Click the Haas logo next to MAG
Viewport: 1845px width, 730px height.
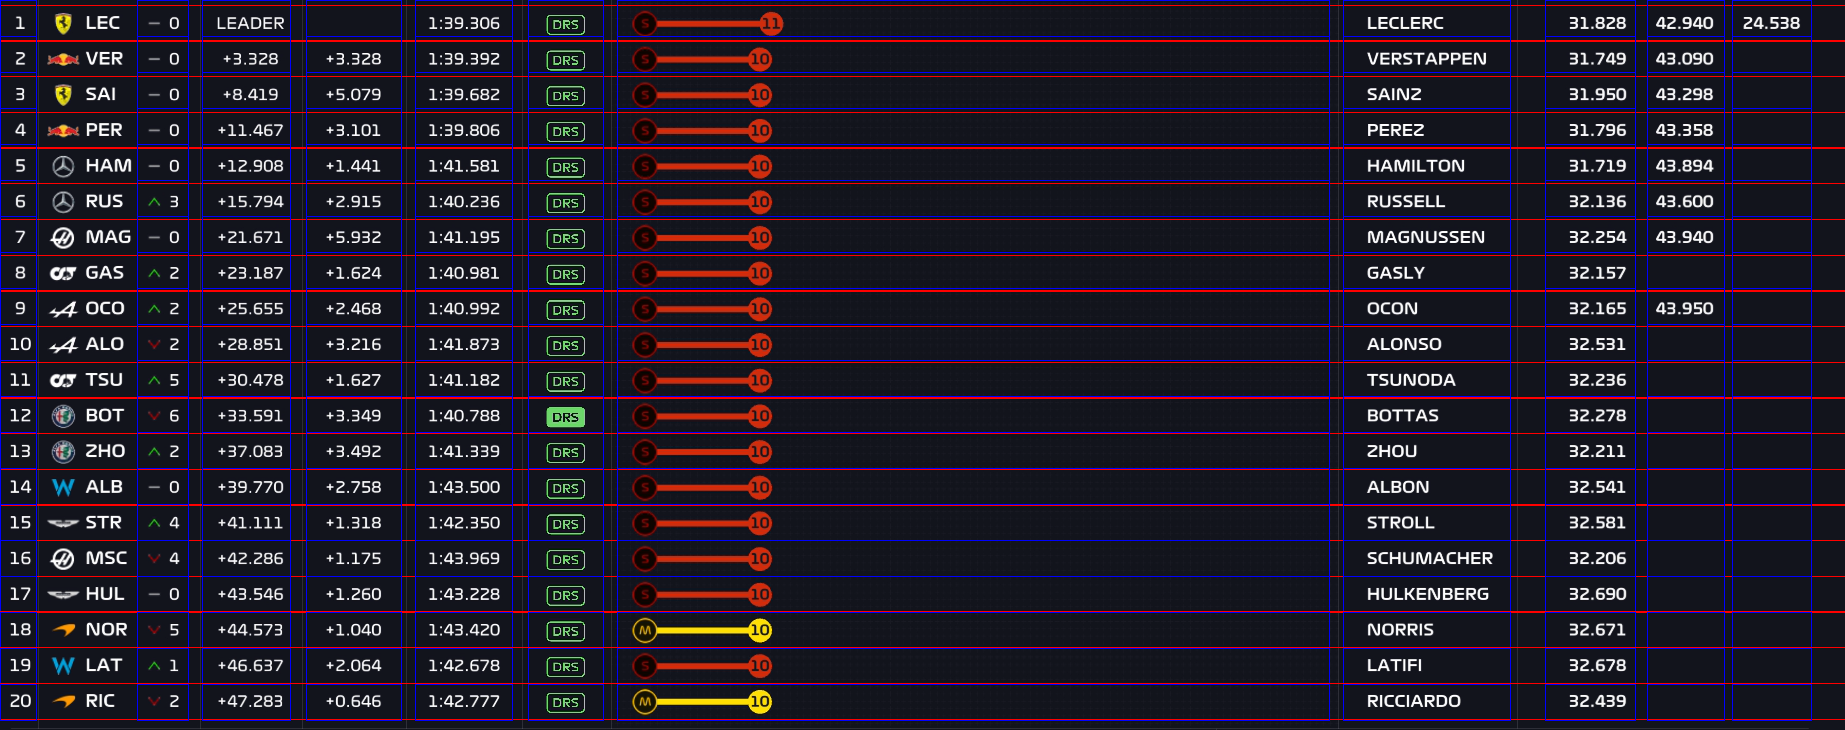[x=63, y=238]
